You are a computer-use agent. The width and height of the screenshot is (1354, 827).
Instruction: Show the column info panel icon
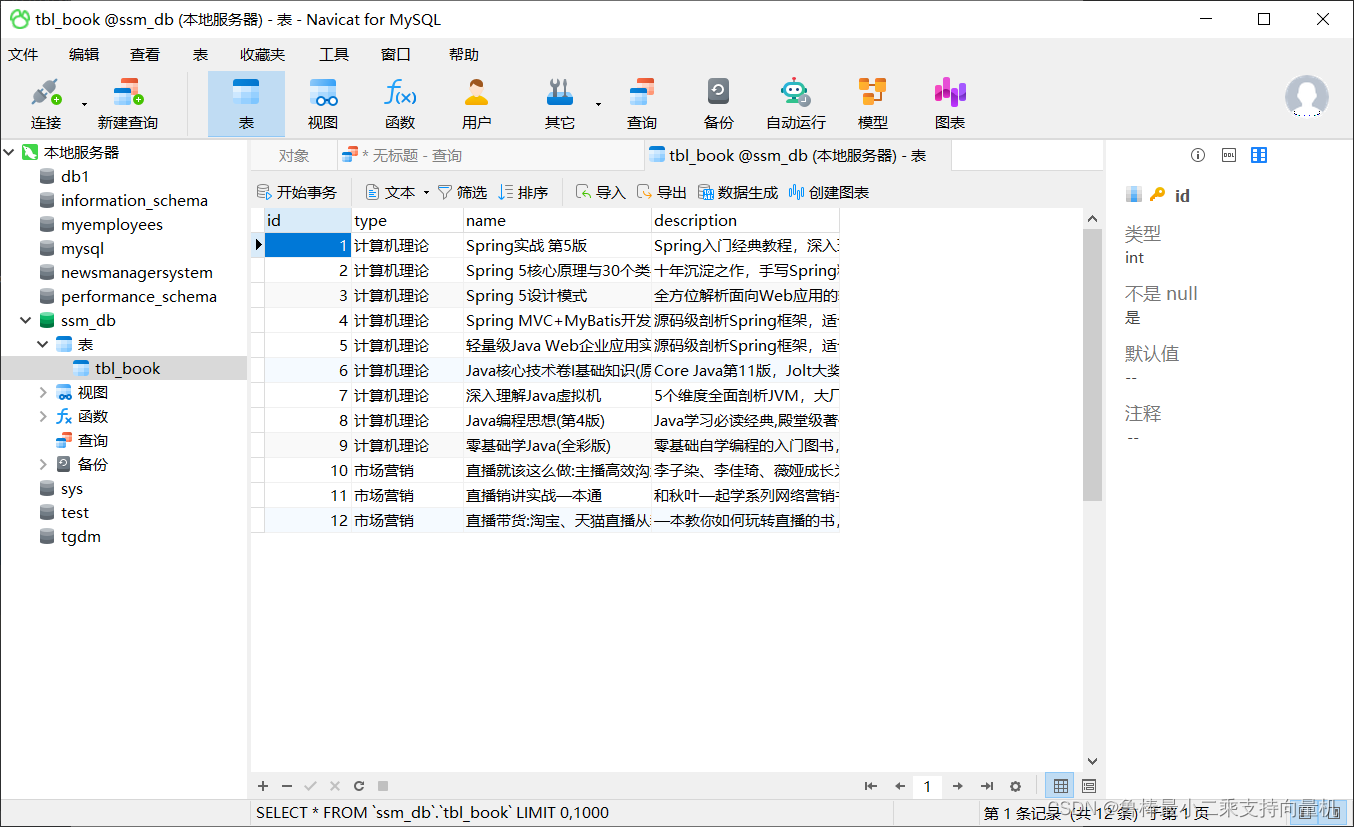(x=1259, y=155)
